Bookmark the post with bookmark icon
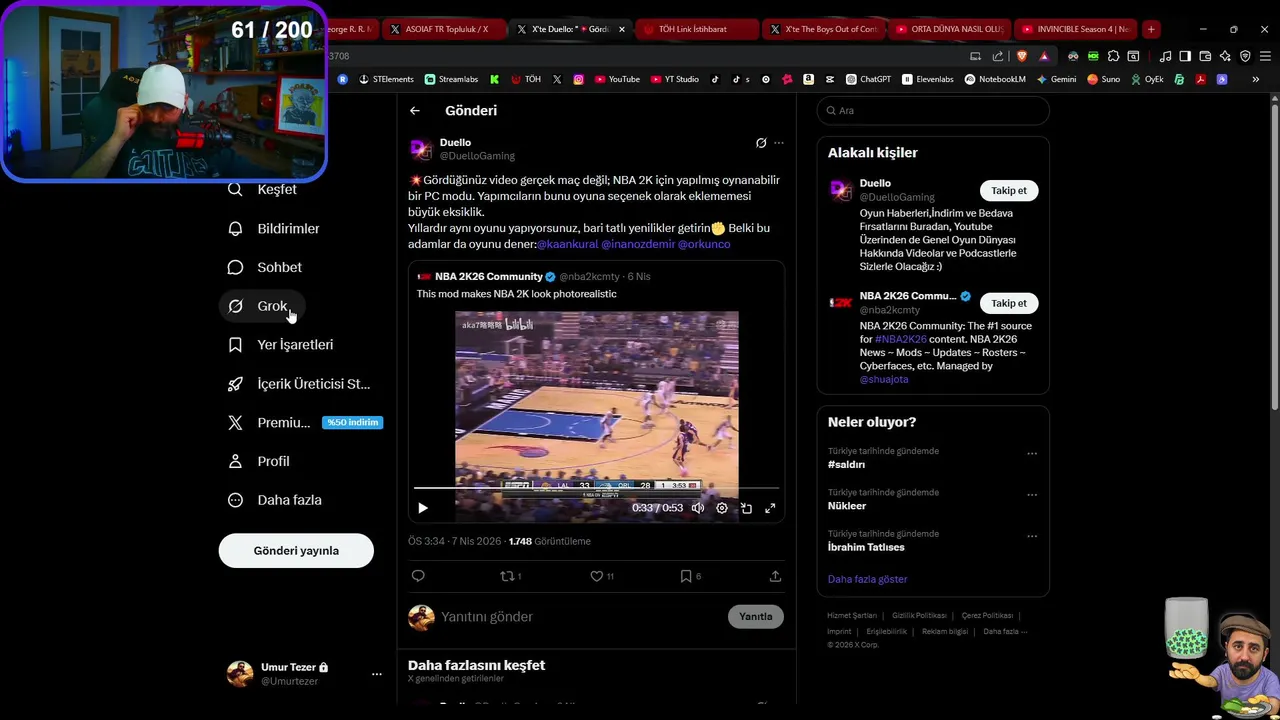Viewport: 1280px width, 720px height. [x=686, y=576]
